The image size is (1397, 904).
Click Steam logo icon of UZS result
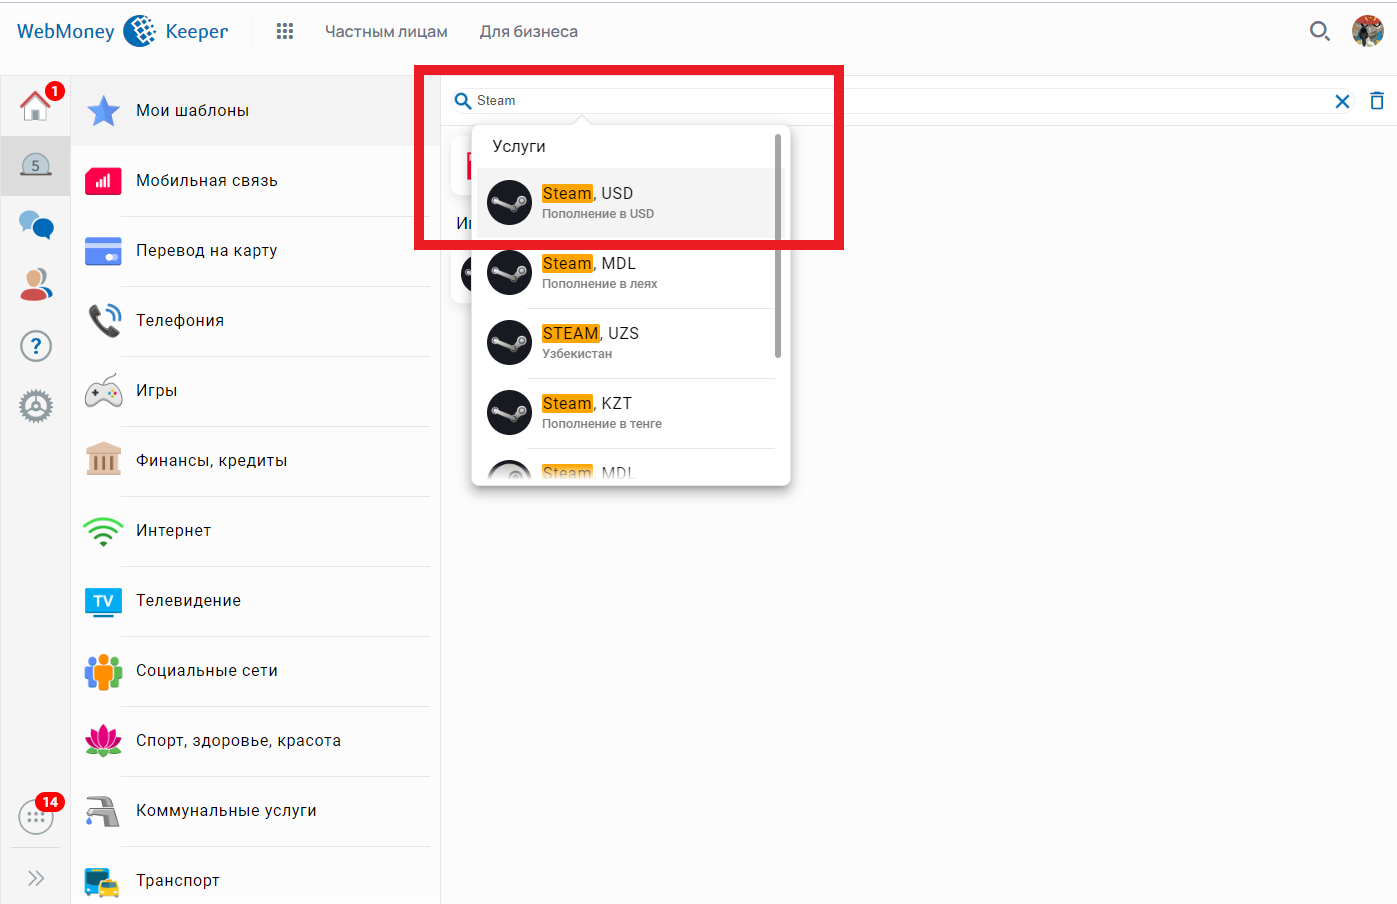(x=509, y=342)
